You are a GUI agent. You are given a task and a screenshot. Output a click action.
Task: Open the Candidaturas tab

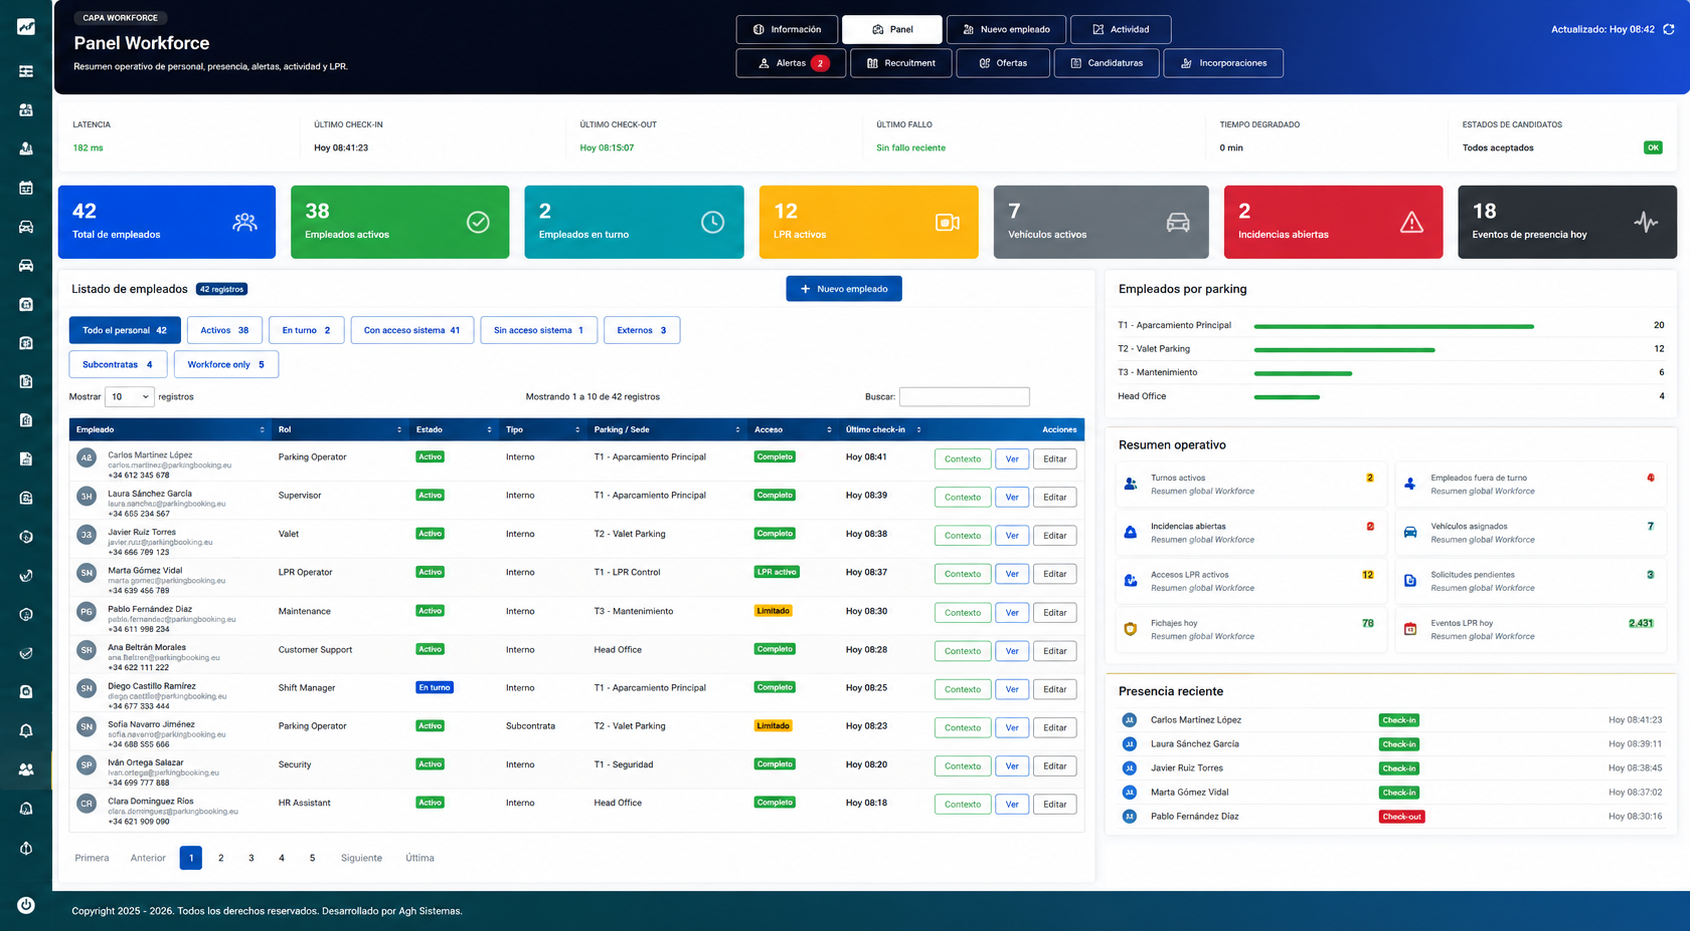click(x=1106, y=63)
